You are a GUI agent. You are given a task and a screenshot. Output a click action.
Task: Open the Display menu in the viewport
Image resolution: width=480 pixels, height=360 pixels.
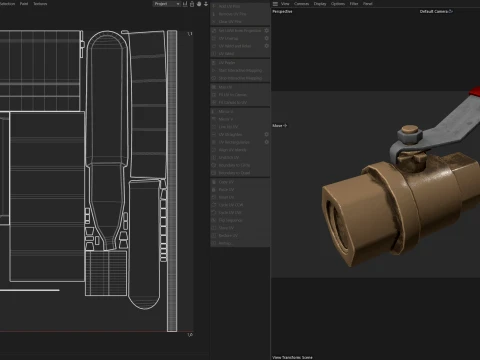[320, 4]
